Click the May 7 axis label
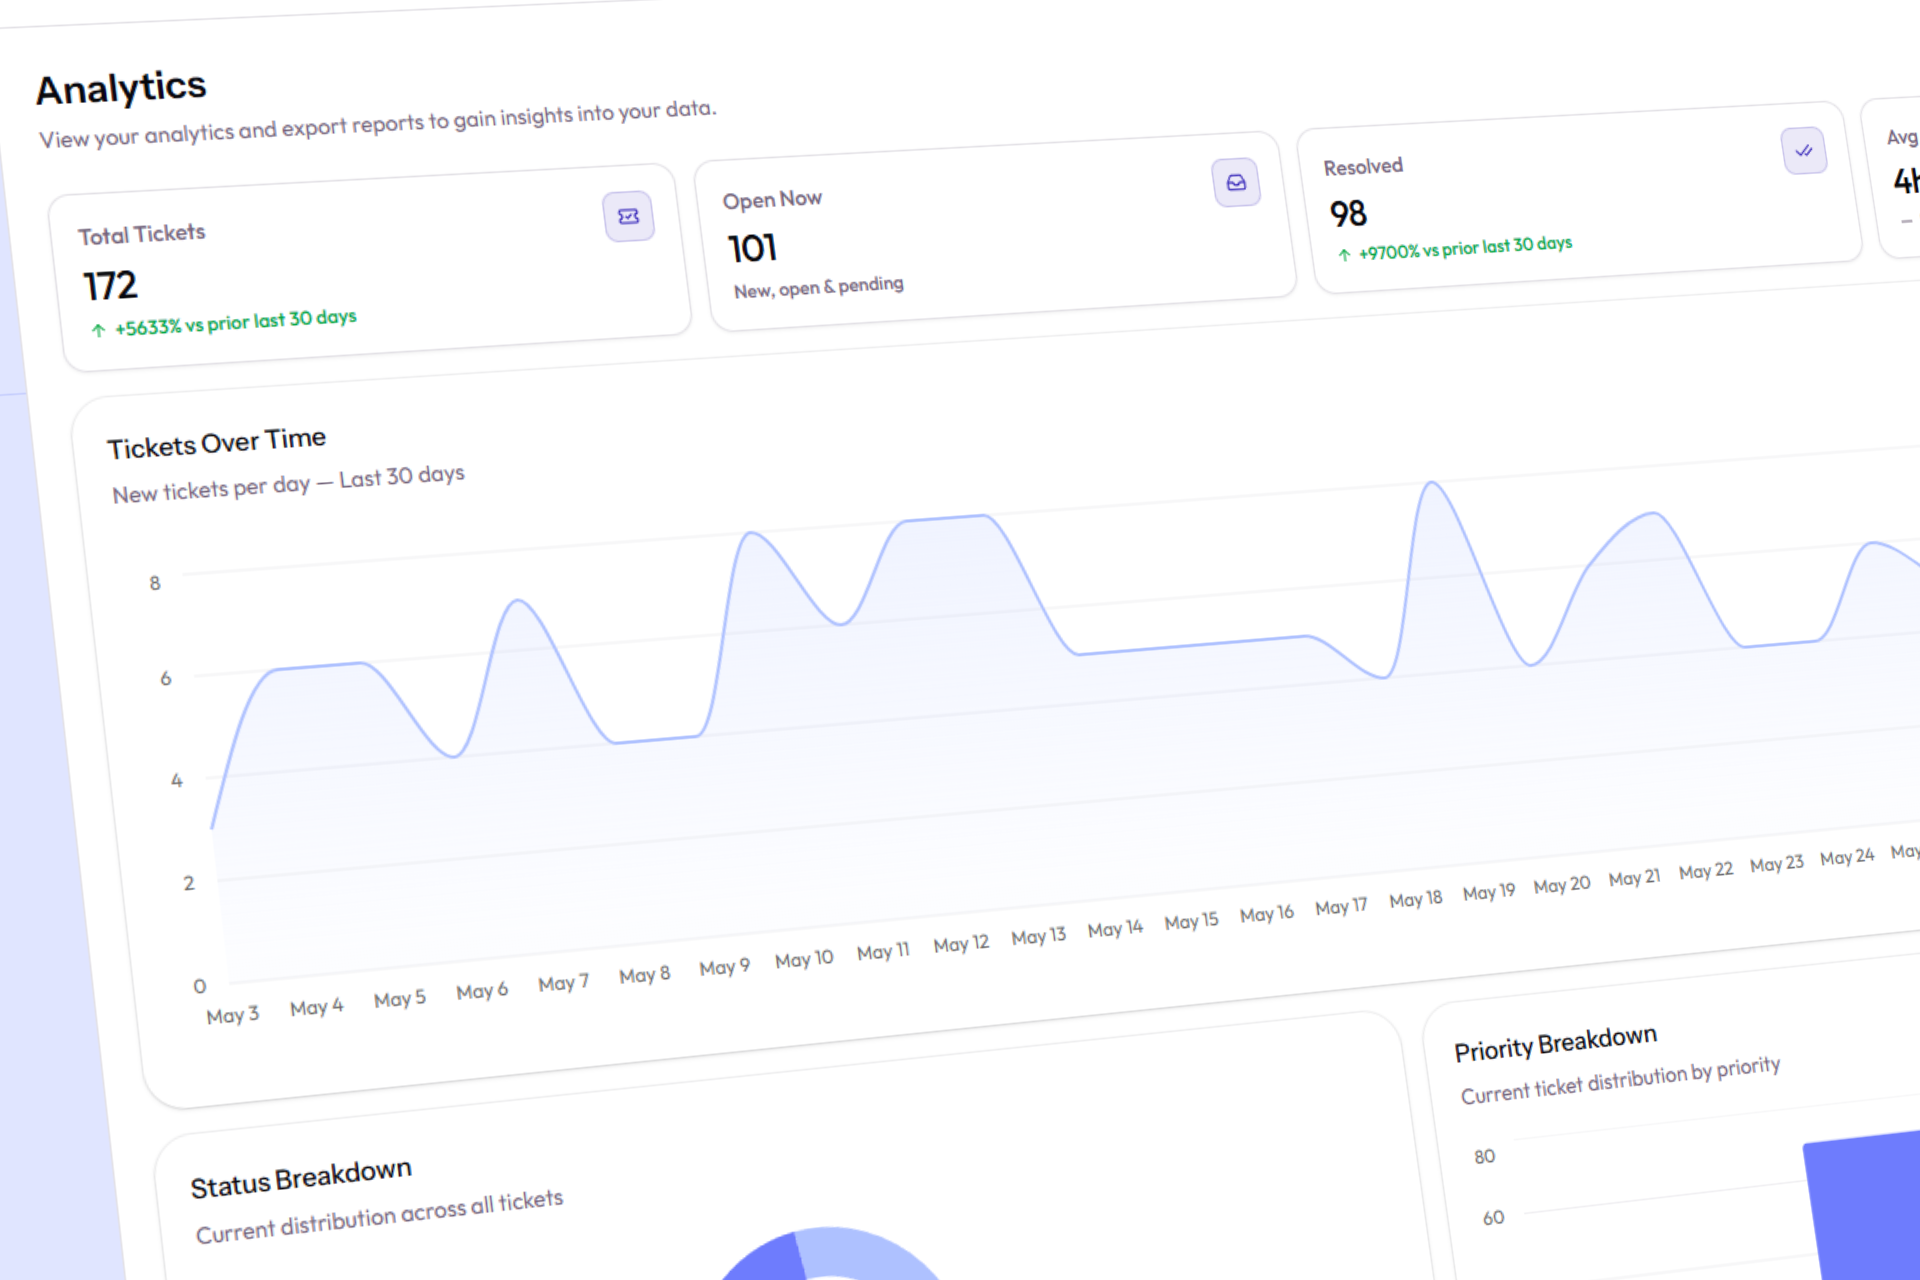1920x1280 pixels. [x=563, y=983]
